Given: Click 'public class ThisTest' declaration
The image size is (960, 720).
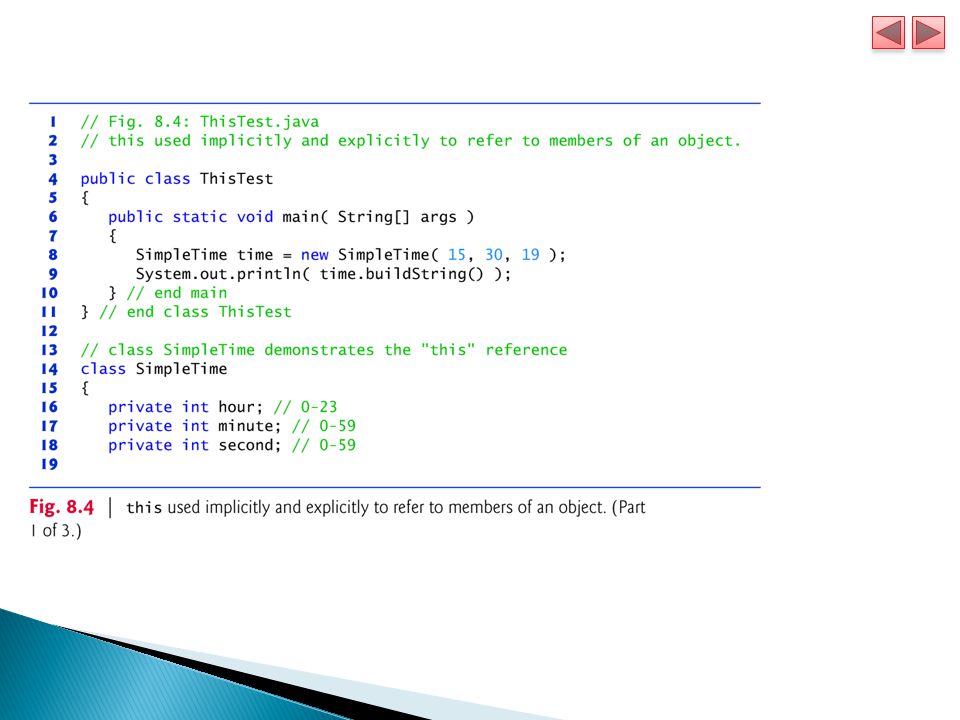Looking at the screenshot, I should coord(177,179).
